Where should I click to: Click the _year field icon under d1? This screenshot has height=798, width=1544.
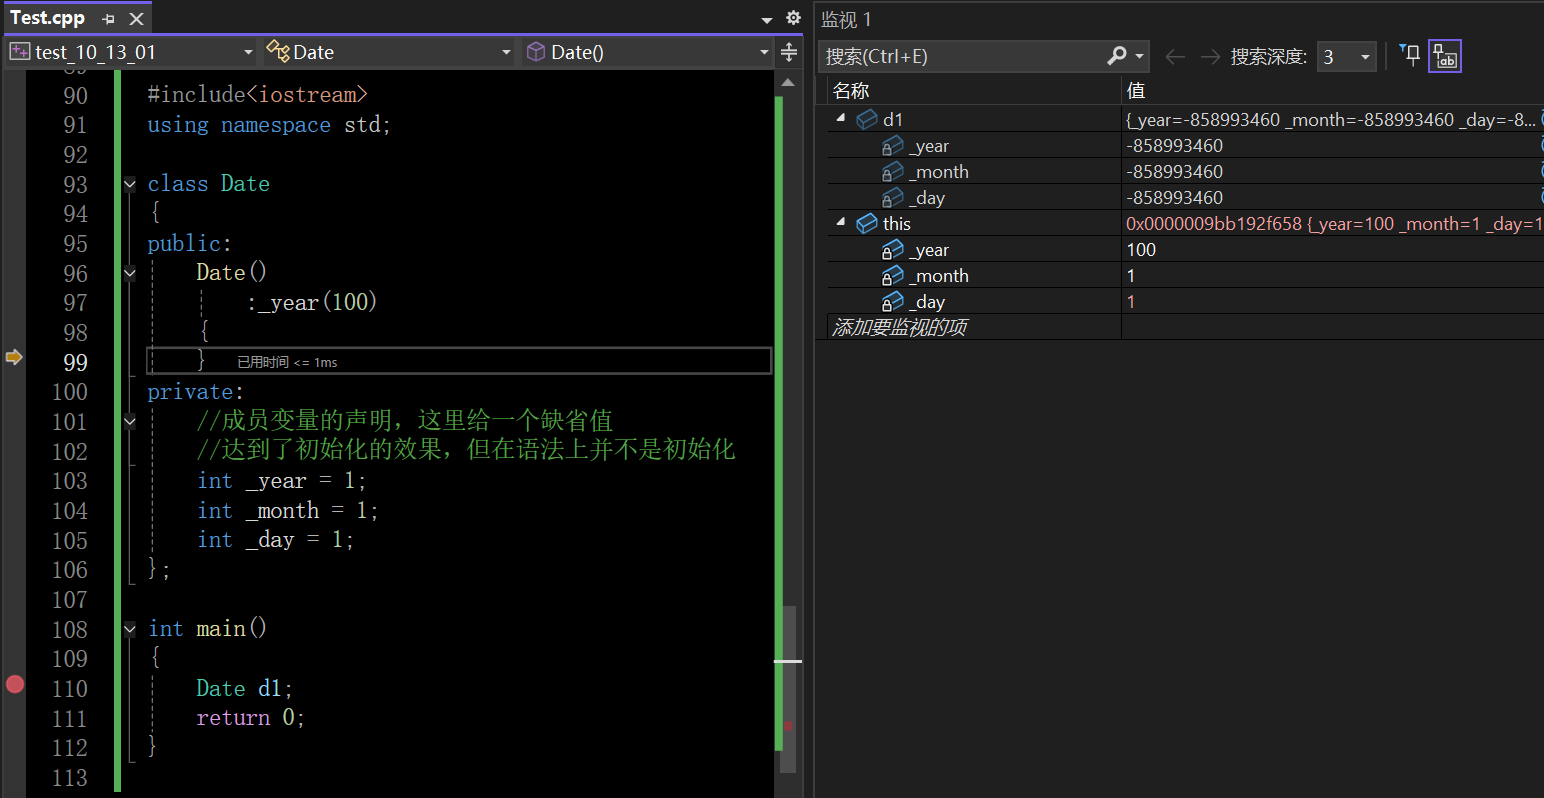point(892,146)
